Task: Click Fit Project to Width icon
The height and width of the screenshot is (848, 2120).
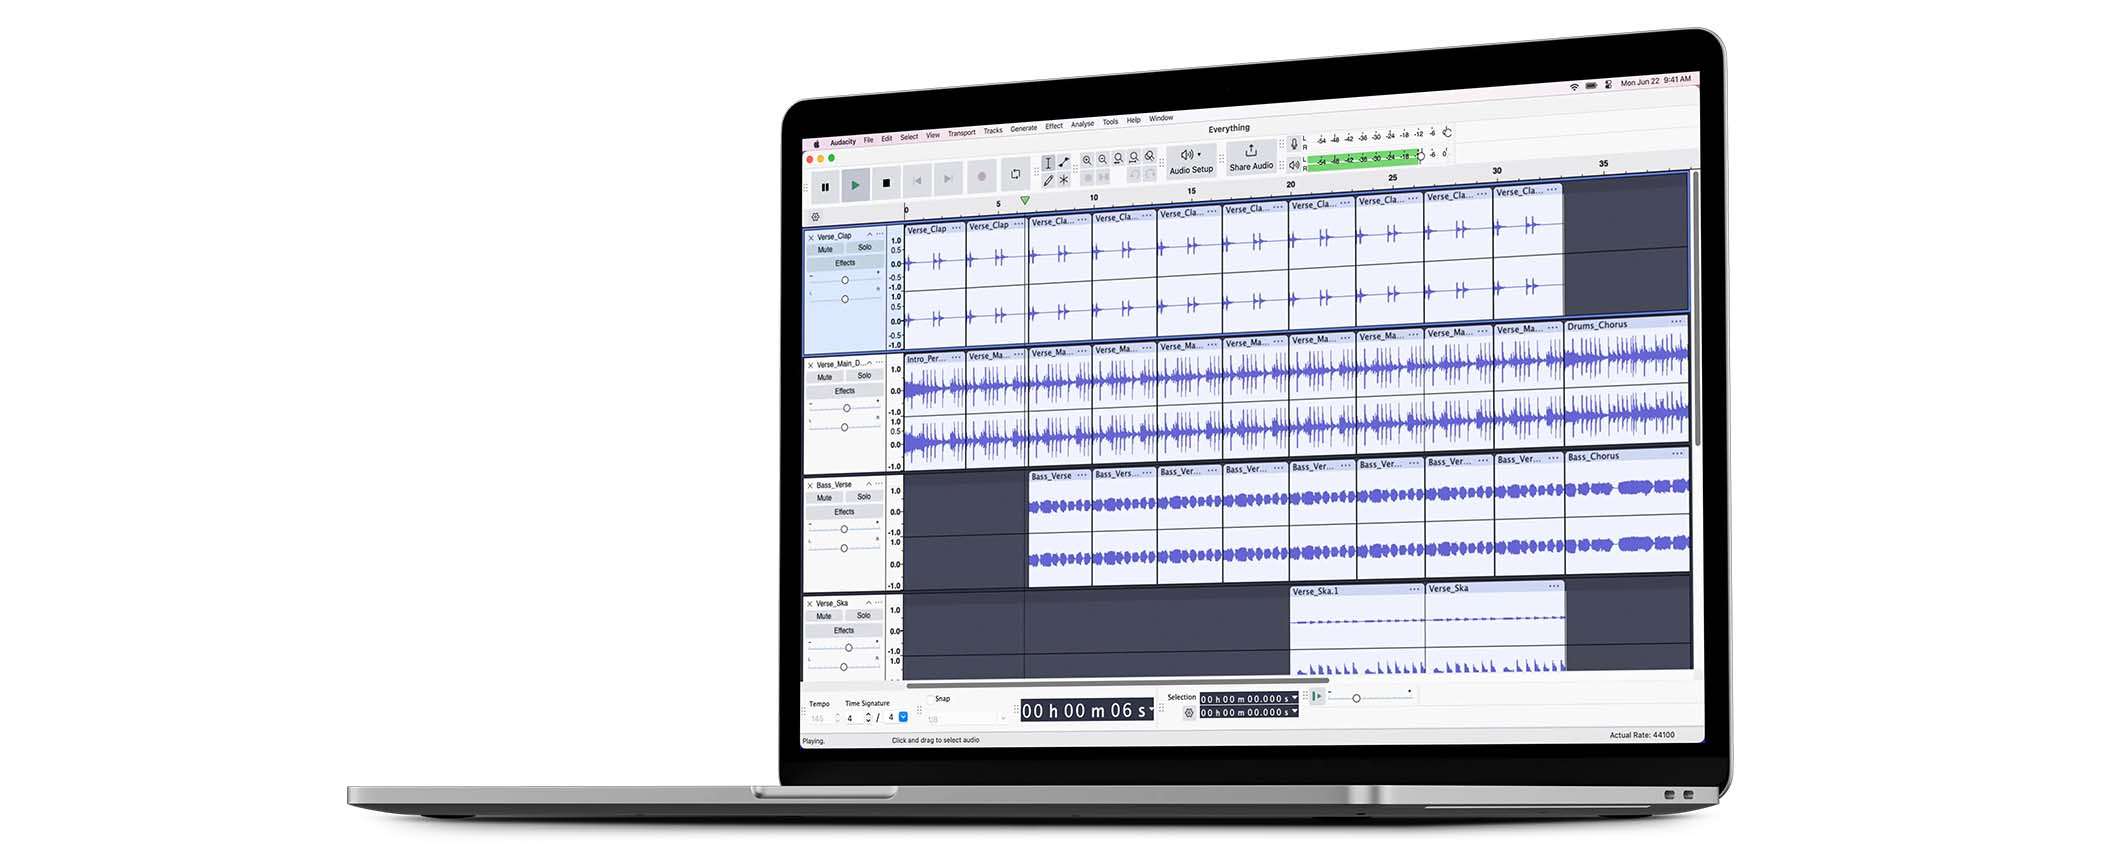Action: click(1134, 157)
